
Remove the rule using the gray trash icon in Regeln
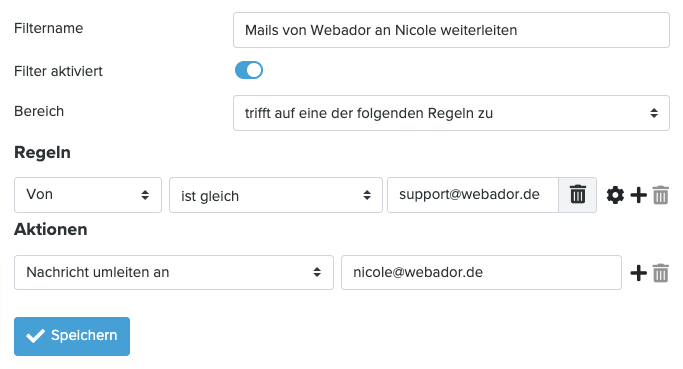(x=660, y=195)
